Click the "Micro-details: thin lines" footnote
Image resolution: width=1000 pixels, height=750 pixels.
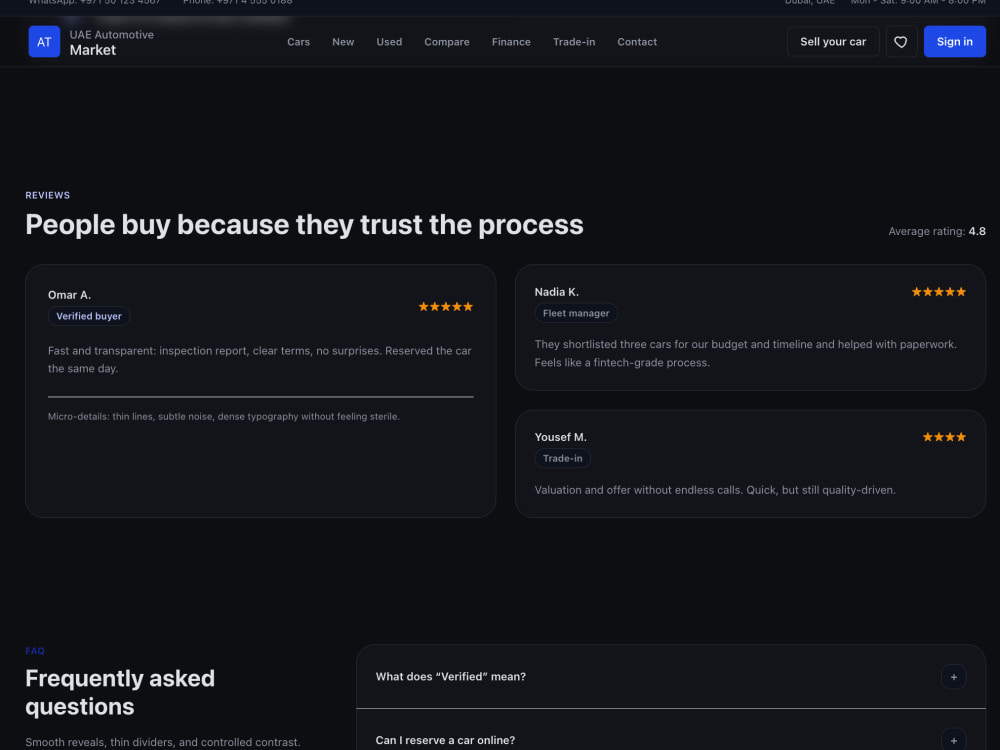coord(224,416)
